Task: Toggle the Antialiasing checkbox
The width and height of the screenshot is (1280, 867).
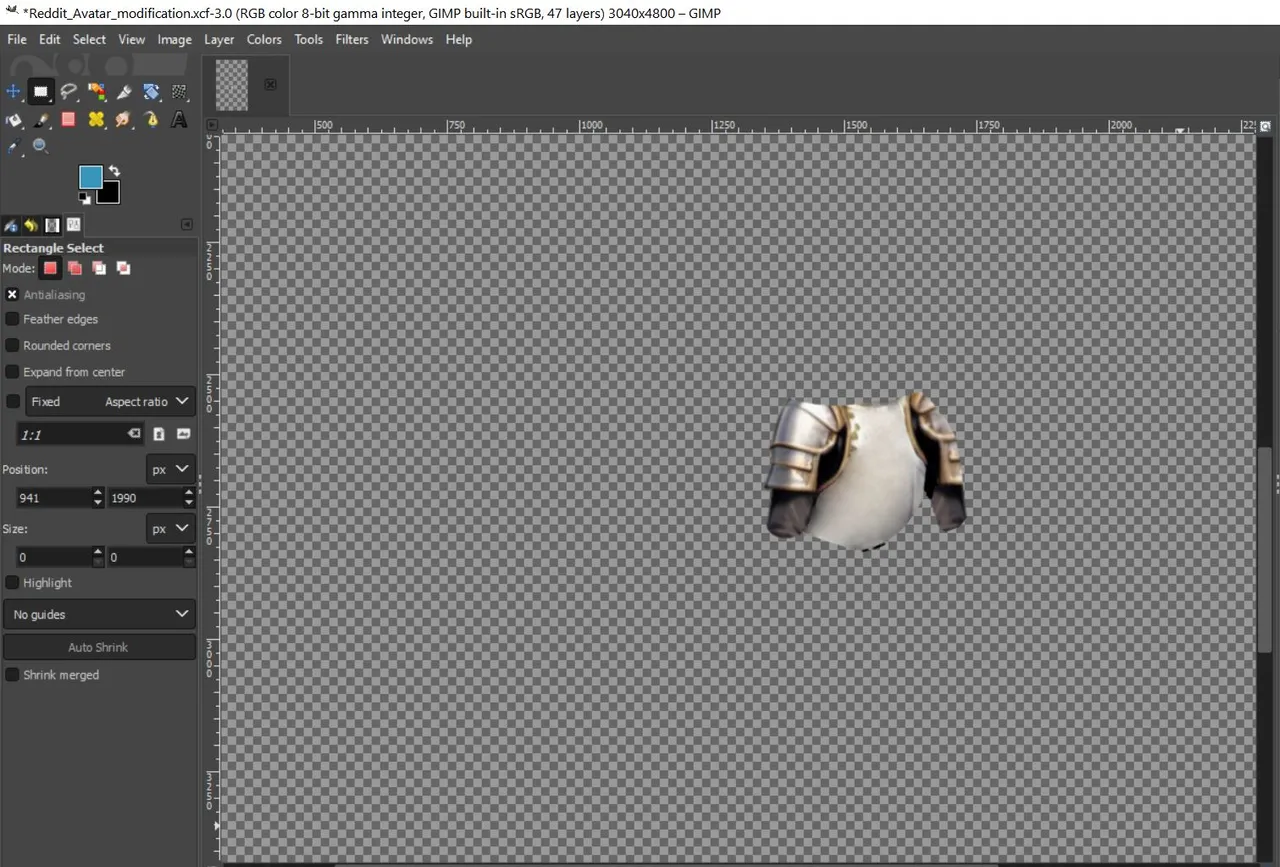Action: 12,295
